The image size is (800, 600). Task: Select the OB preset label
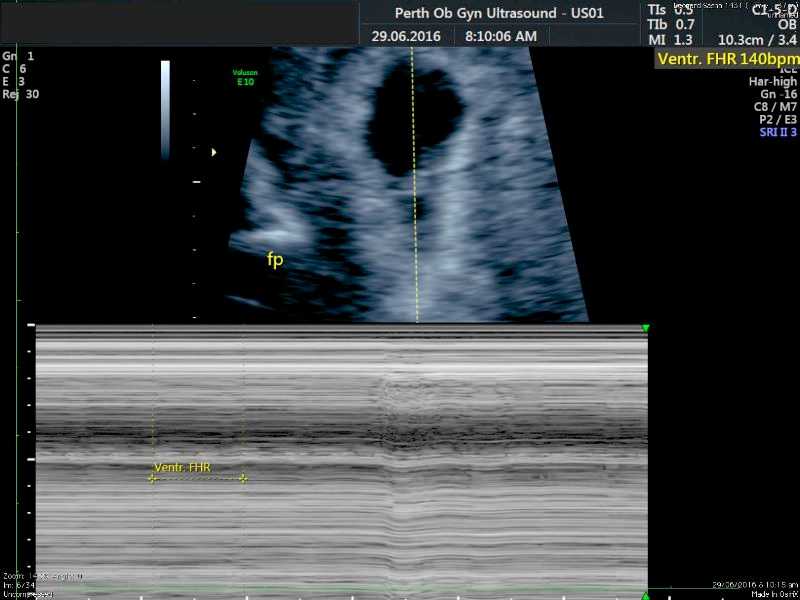pyautogui.click(x=788, y=26)
